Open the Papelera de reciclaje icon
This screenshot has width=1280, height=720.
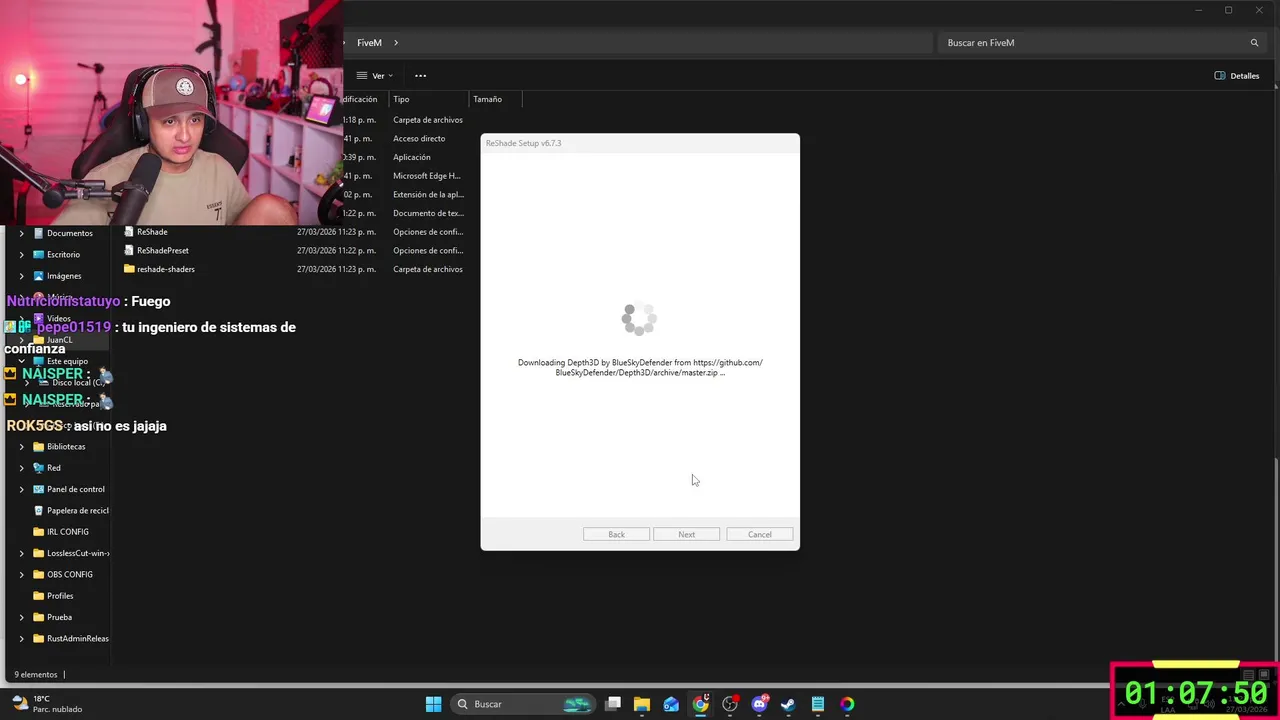click(x=38, y=510)
